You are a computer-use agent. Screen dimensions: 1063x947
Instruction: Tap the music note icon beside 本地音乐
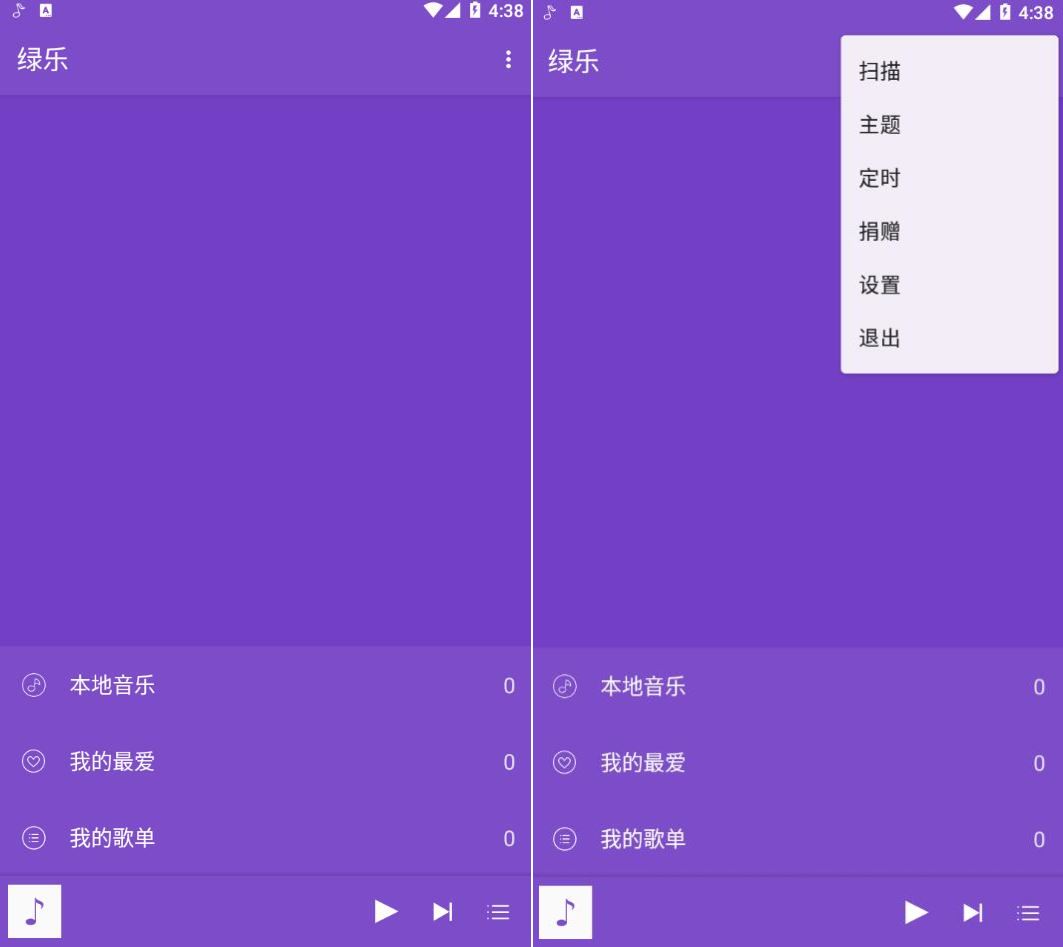(x=33, y=686)
